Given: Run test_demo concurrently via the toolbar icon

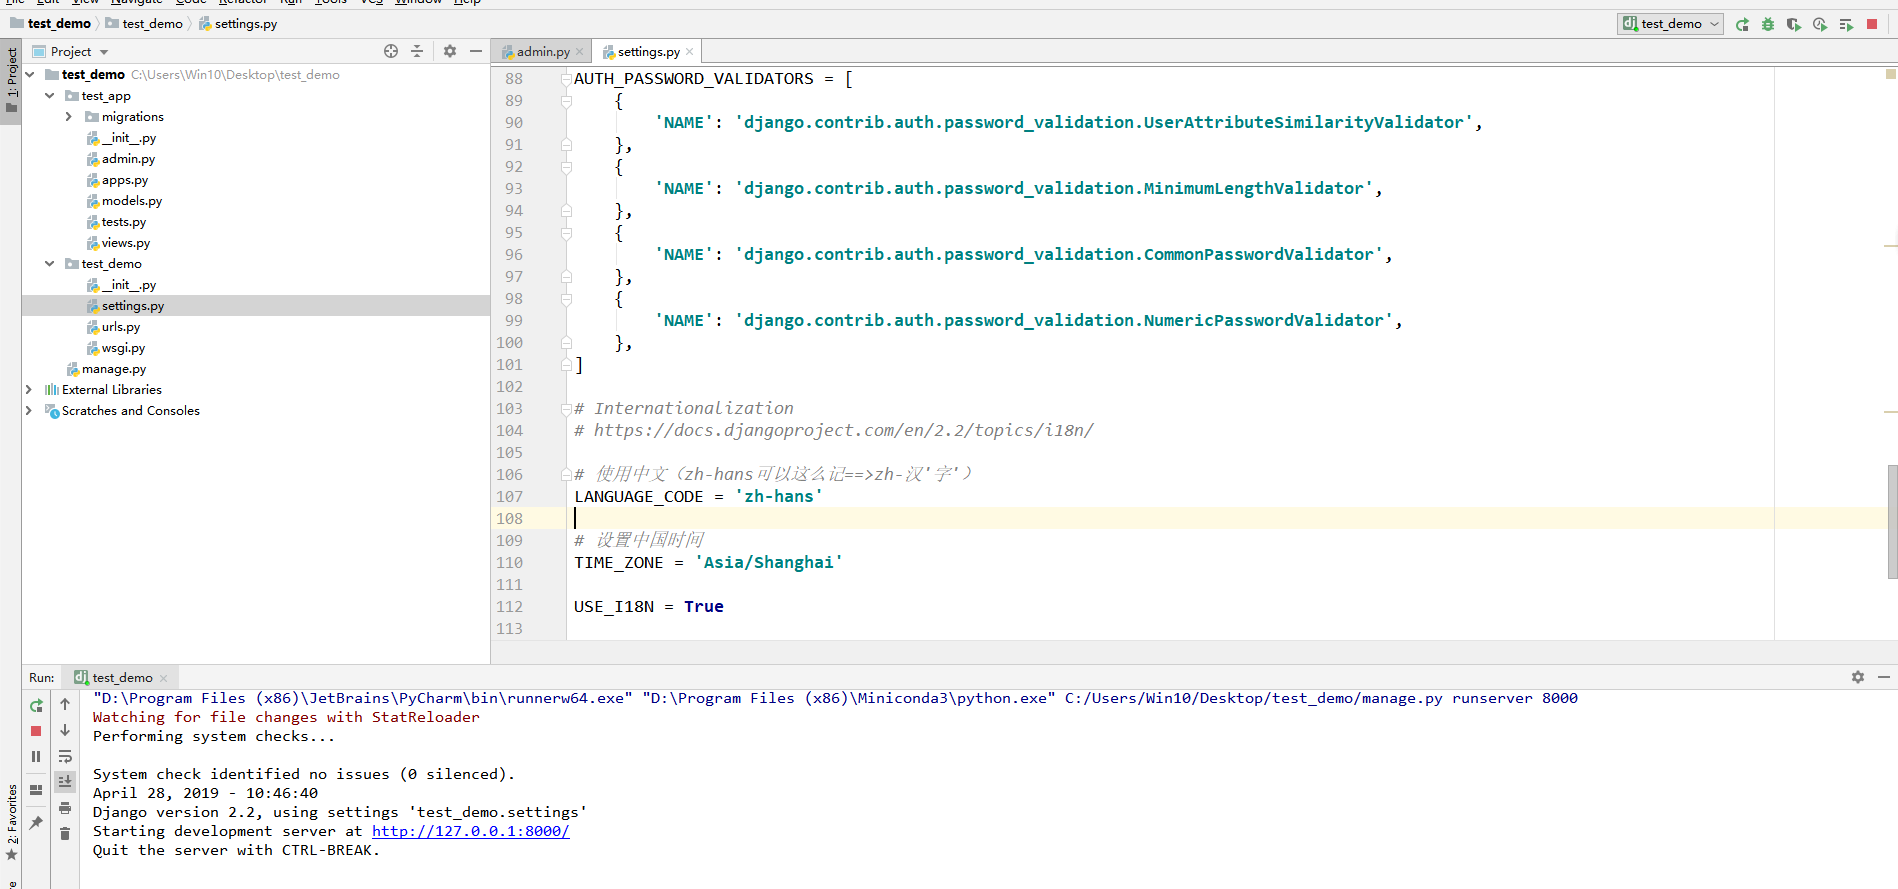Looking at the screenshot, I should point(1846,24).
